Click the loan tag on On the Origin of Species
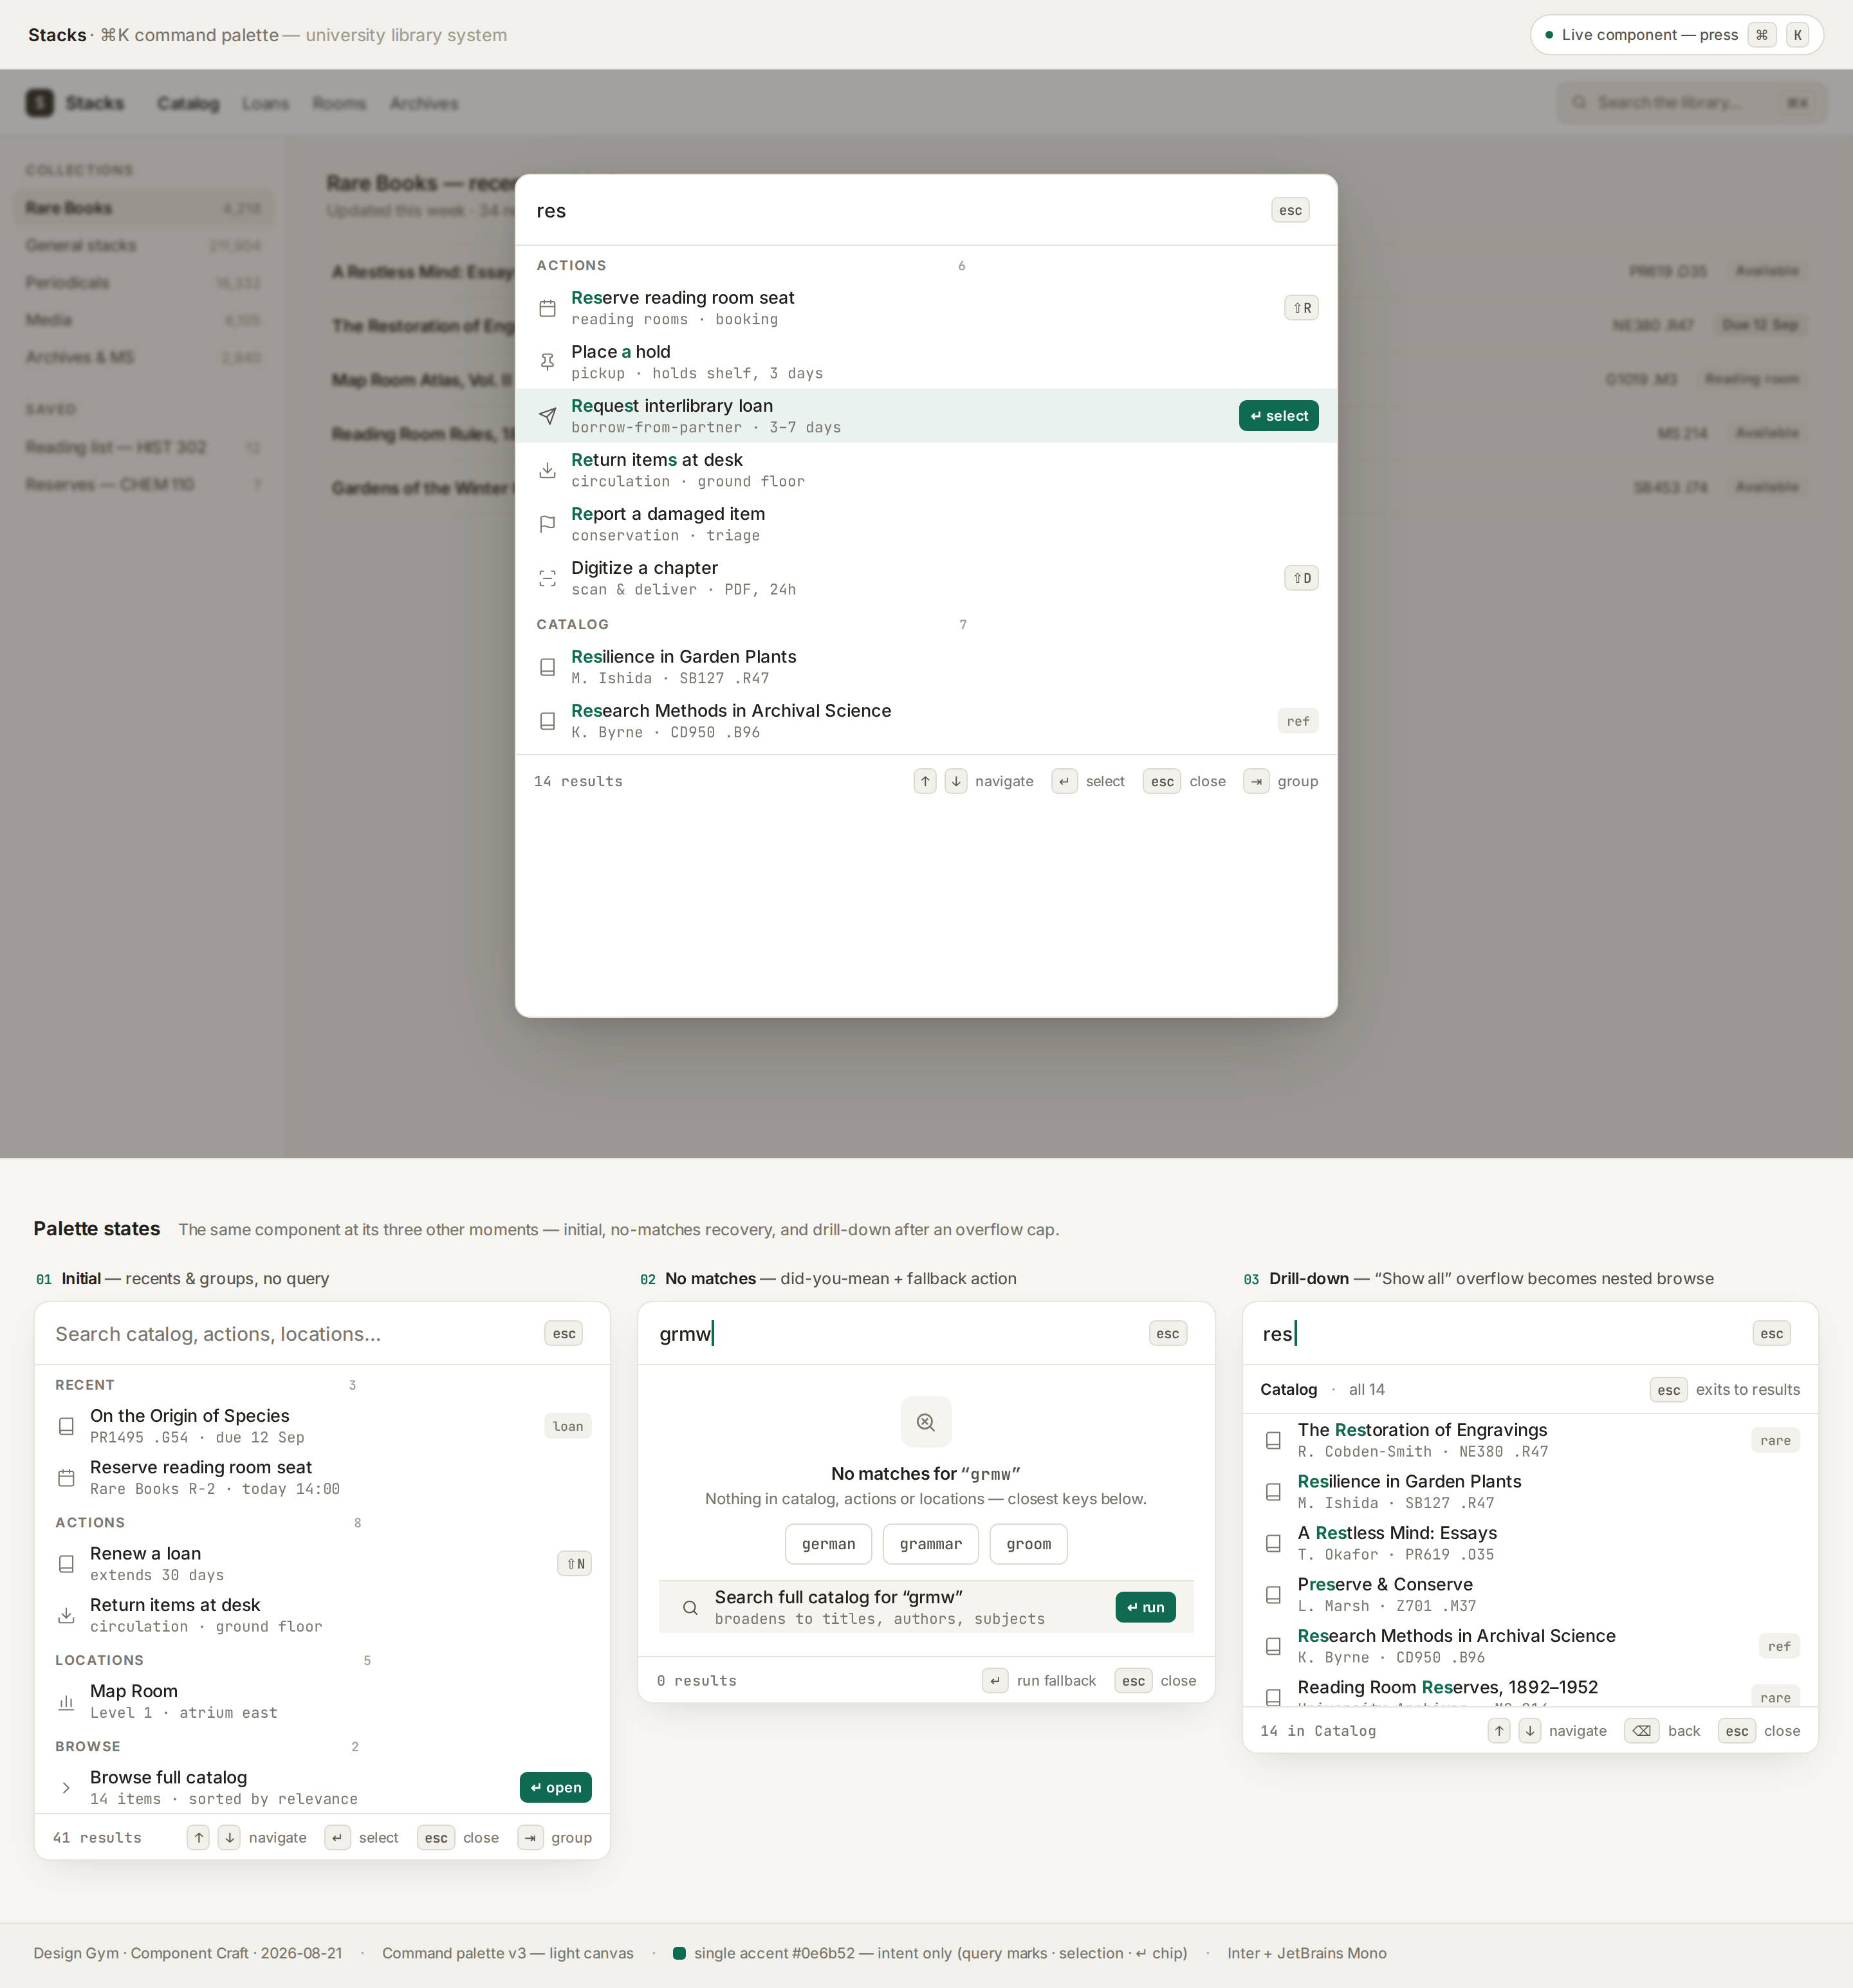This screenshot has width=1853, height=1988. click(568, 1426)
